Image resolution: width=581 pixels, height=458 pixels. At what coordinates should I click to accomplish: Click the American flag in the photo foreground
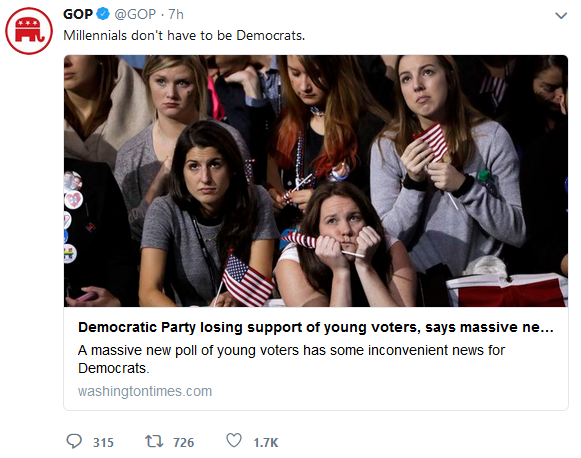coord(246,281)
